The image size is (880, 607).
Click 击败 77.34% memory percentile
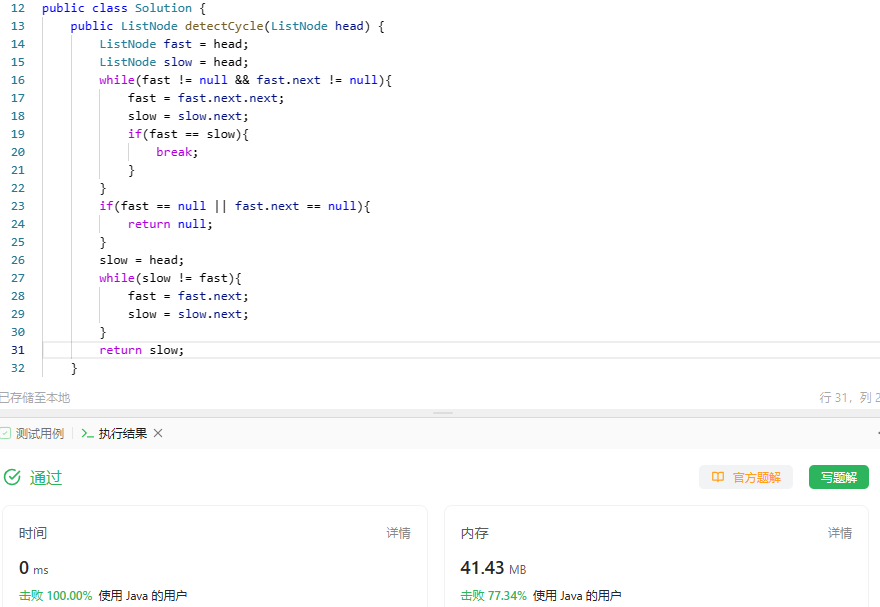click(x=493, y=596)
